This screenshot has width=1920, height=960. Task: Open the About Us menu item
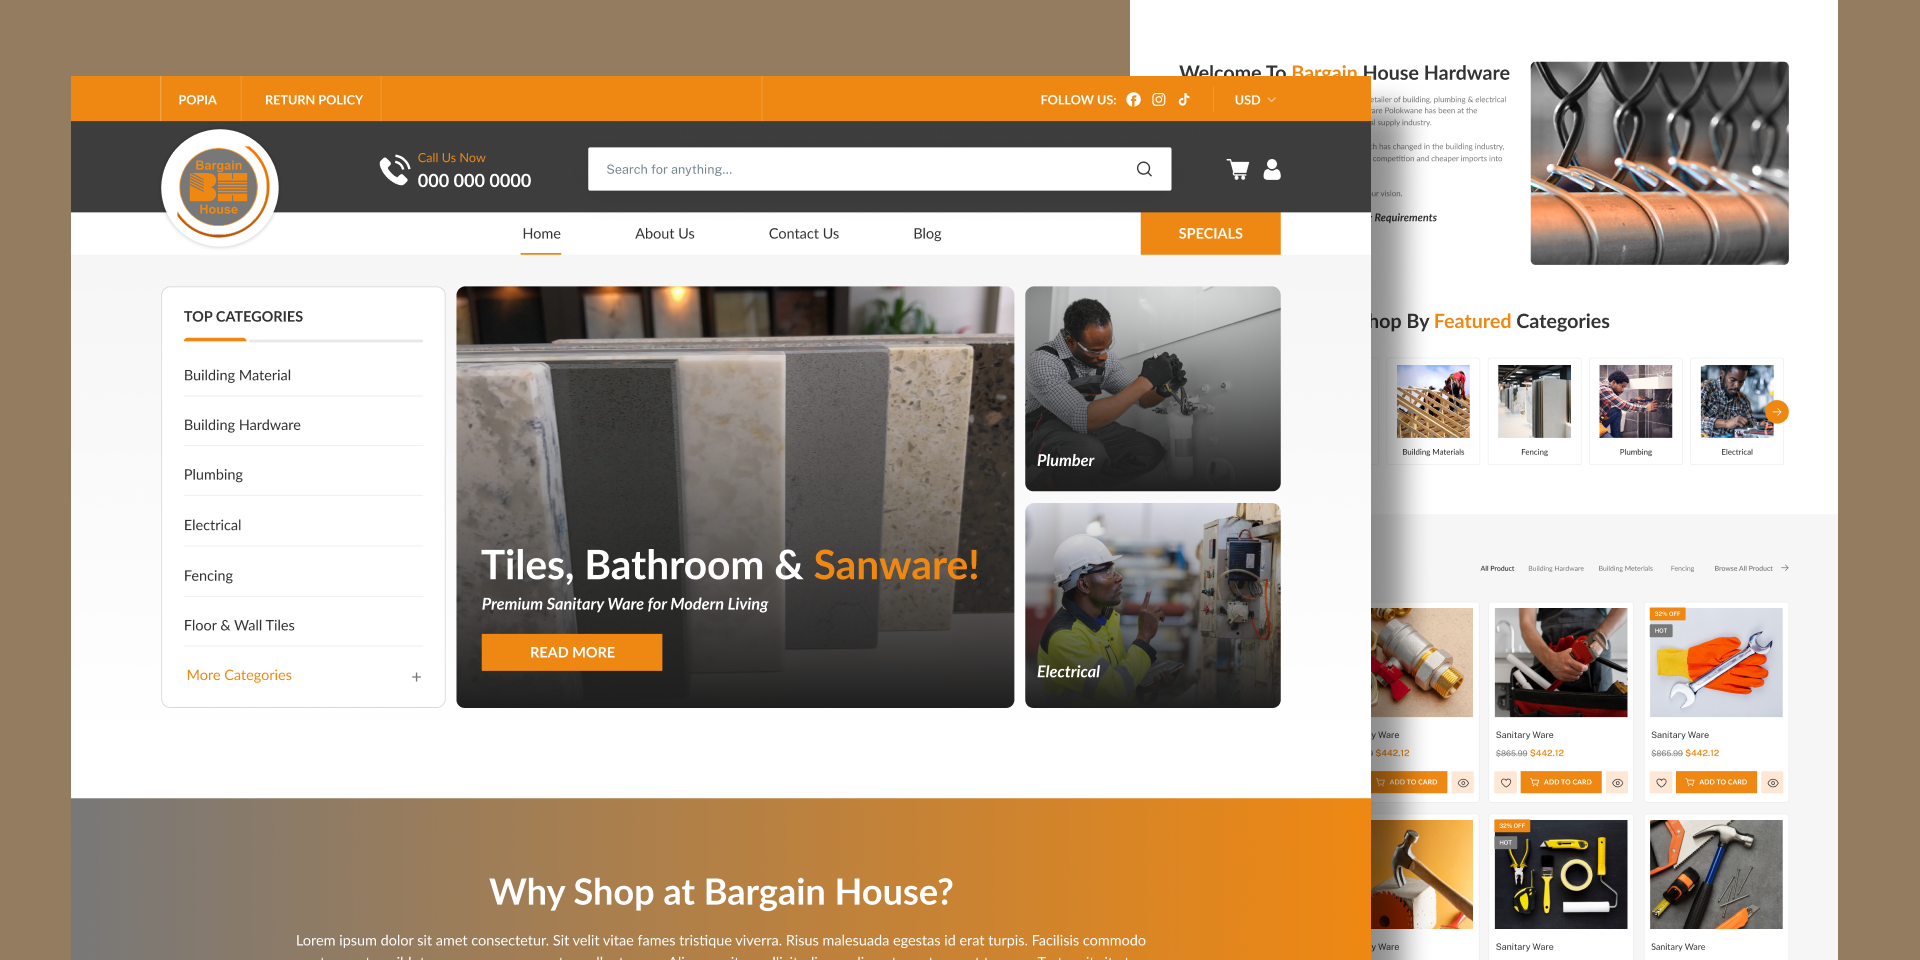point(665,234)
